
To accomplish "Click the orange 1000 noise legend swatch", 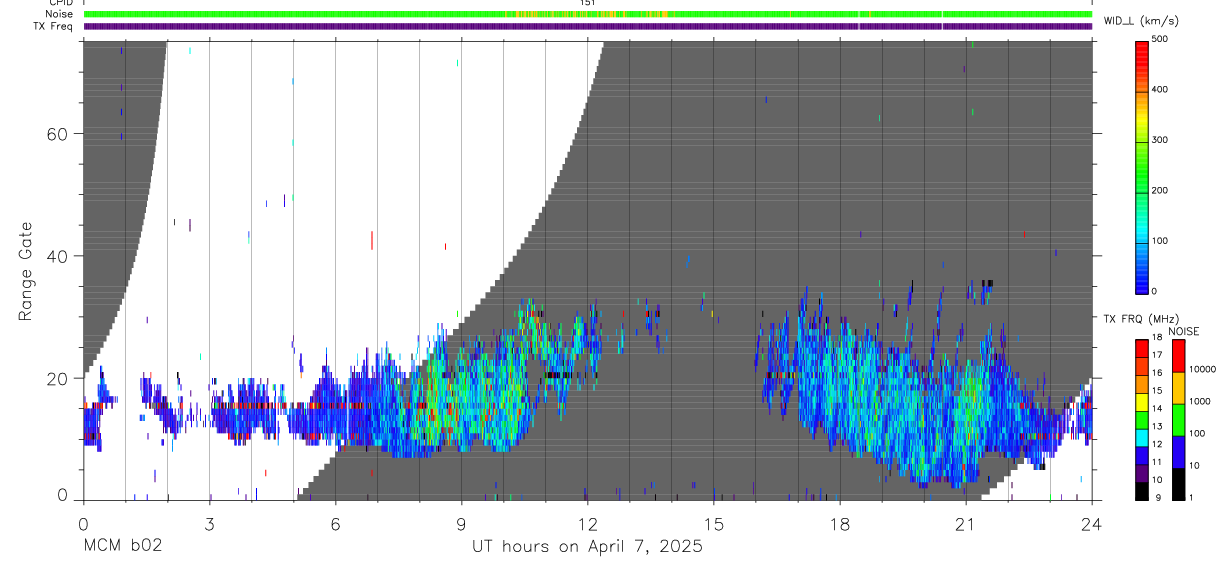I will (x=1178, y=387).
